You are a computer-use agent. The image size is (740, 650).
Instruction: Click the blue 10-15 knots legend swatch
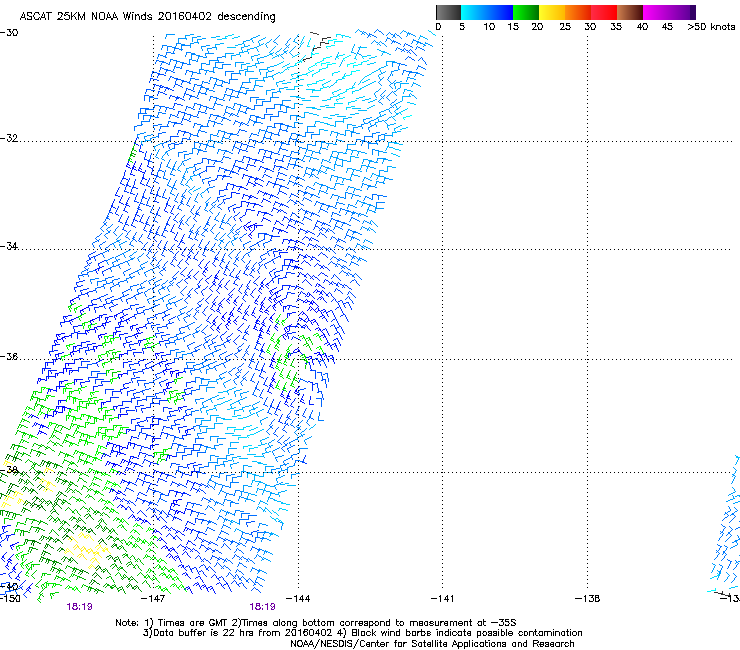(500, 12)
